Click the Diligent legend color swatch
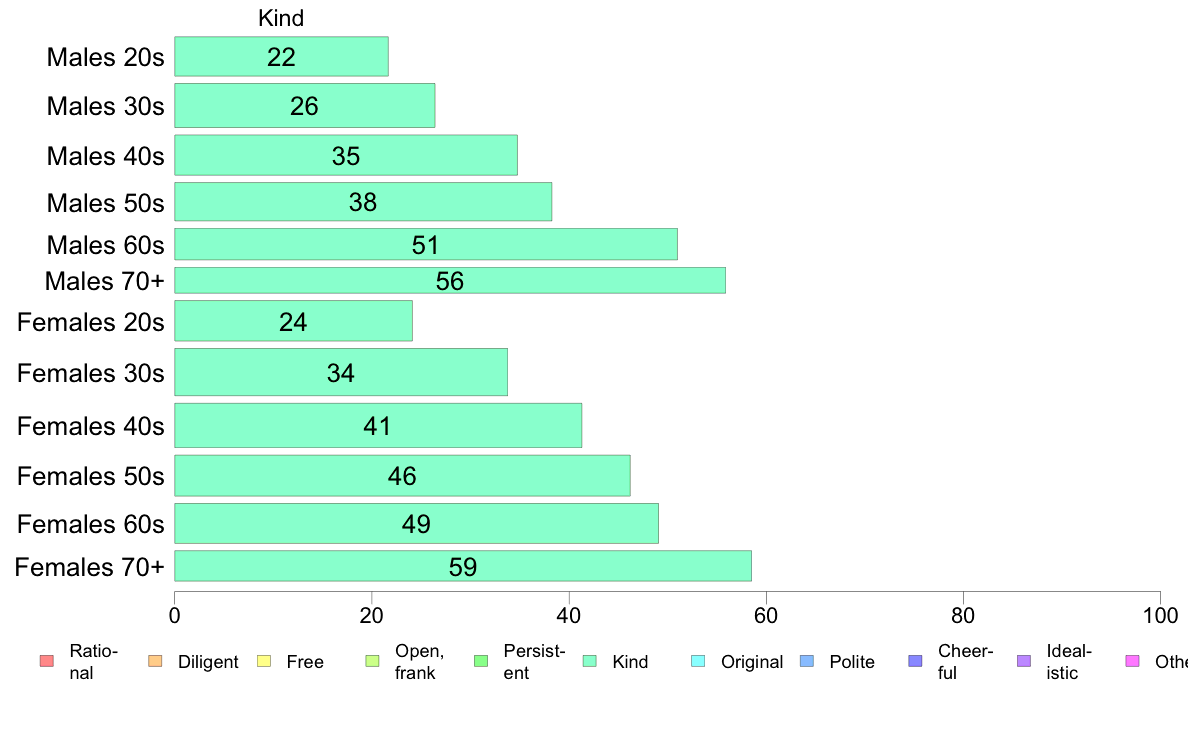 (154, 661)
